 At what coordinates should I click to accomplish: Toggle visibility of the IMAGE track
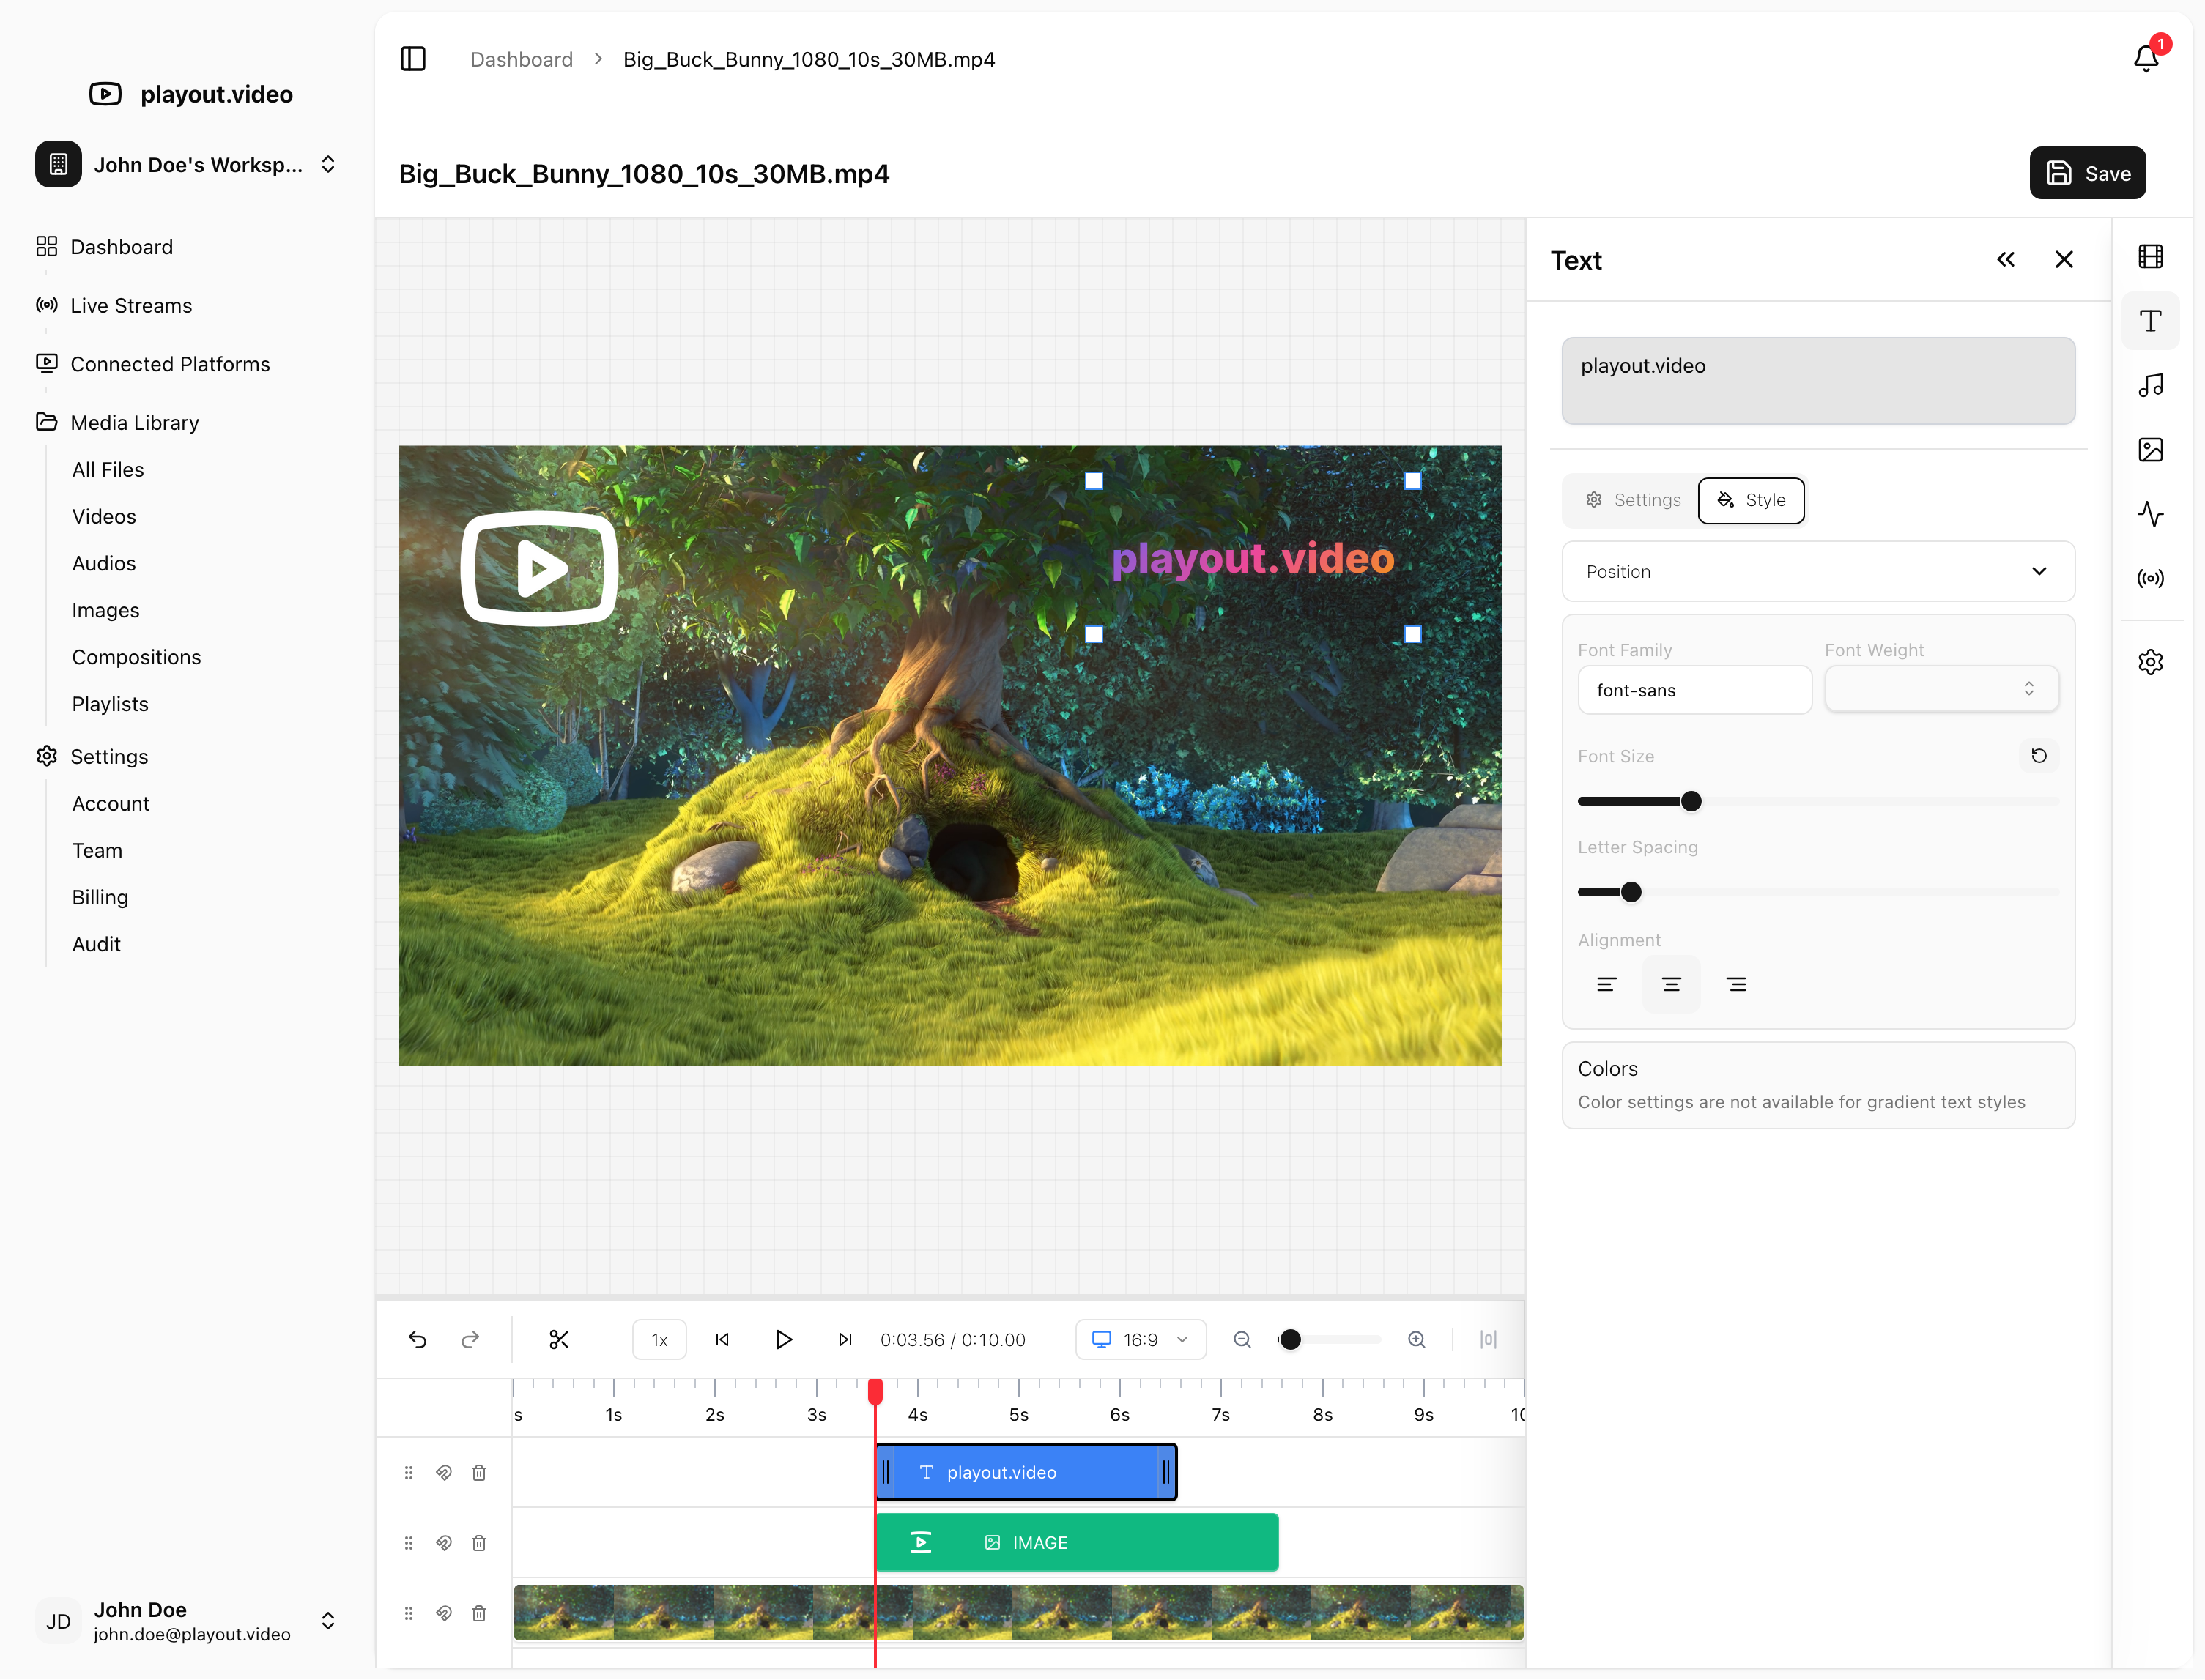[444, 1542]
